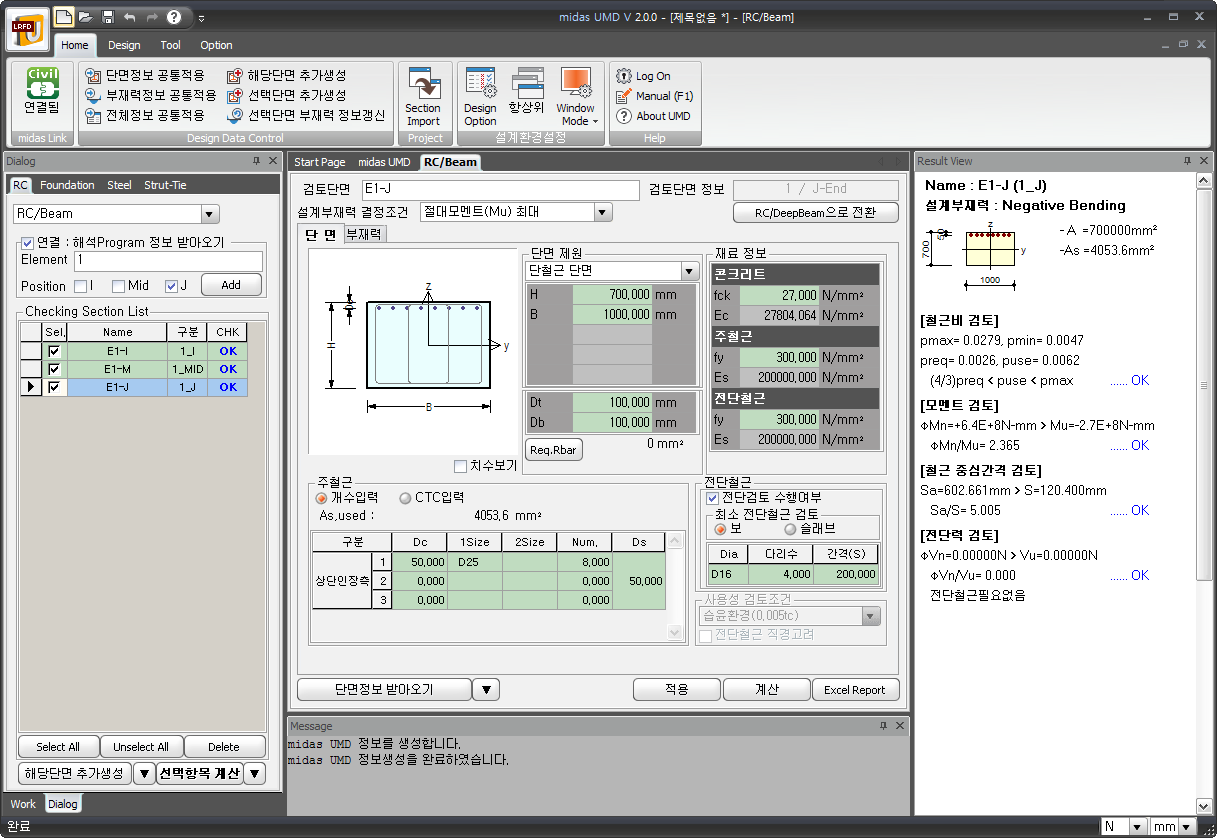Open dropdown arrow next to 선택항목 계산
Screen dimensions: 1217x838
pyautogui.click(x=255, y=774)
